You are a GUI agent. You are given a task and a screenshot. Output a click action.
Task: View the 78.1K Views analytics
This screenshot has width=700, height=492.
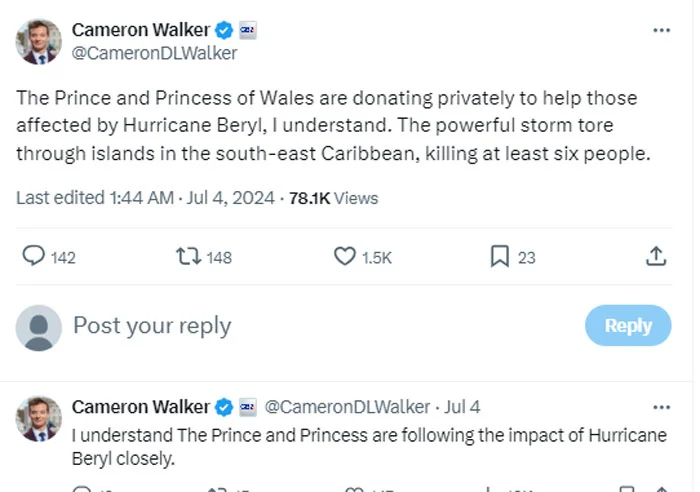(334, 198)
